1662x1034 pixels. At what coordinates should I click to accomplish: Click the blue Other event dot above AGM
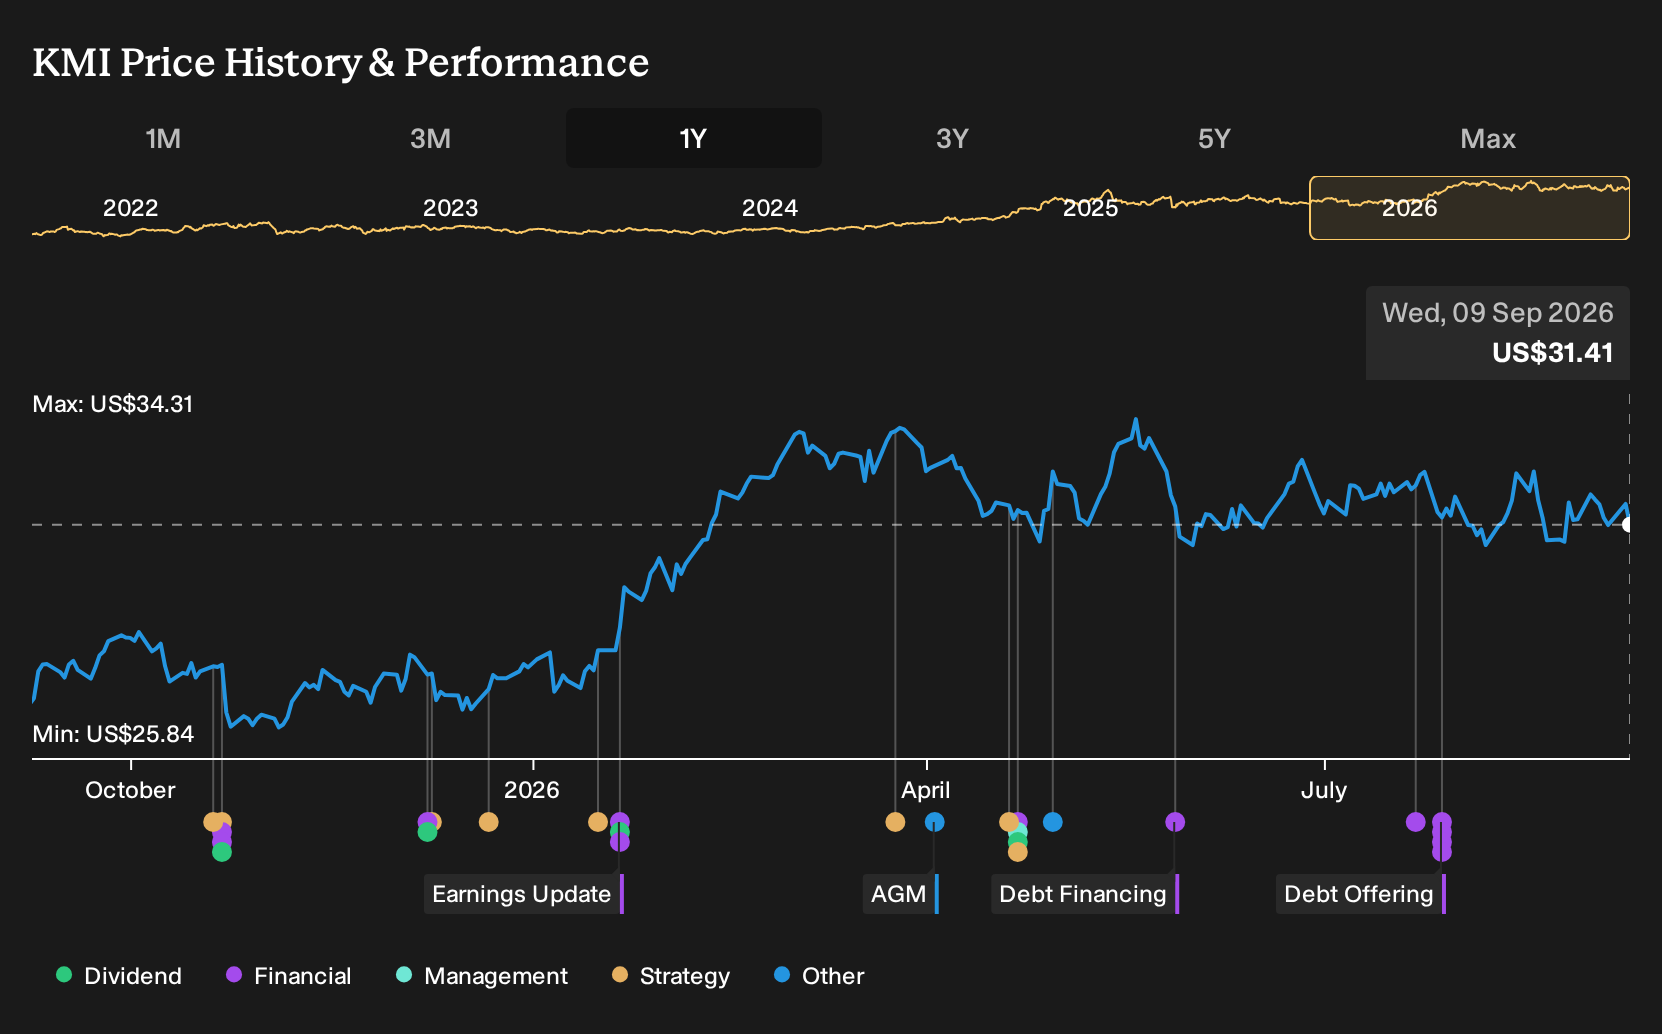[935, 822]
